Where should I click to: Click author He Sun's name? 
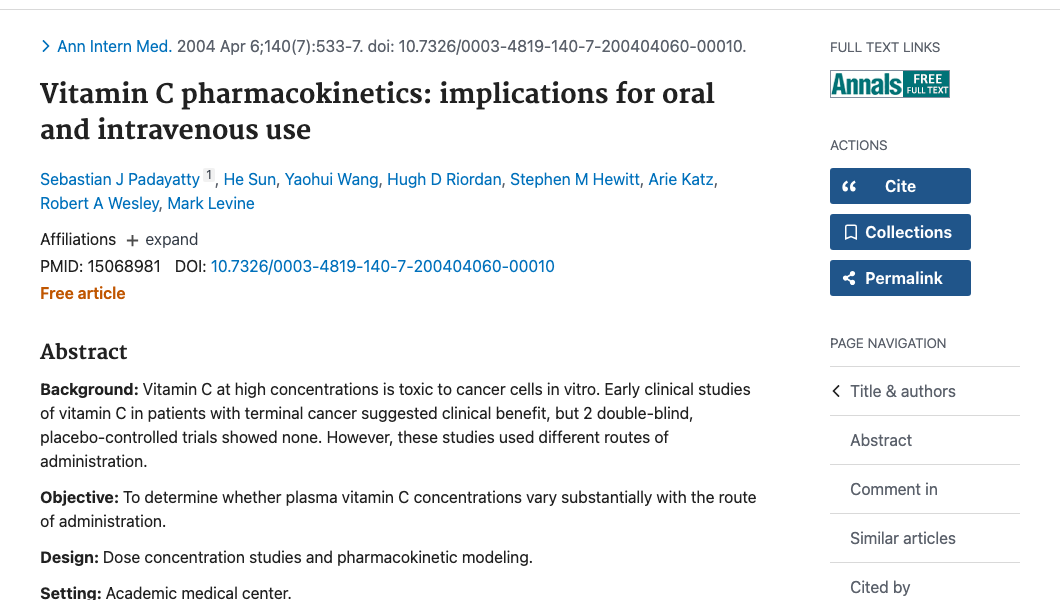[249, 179]
